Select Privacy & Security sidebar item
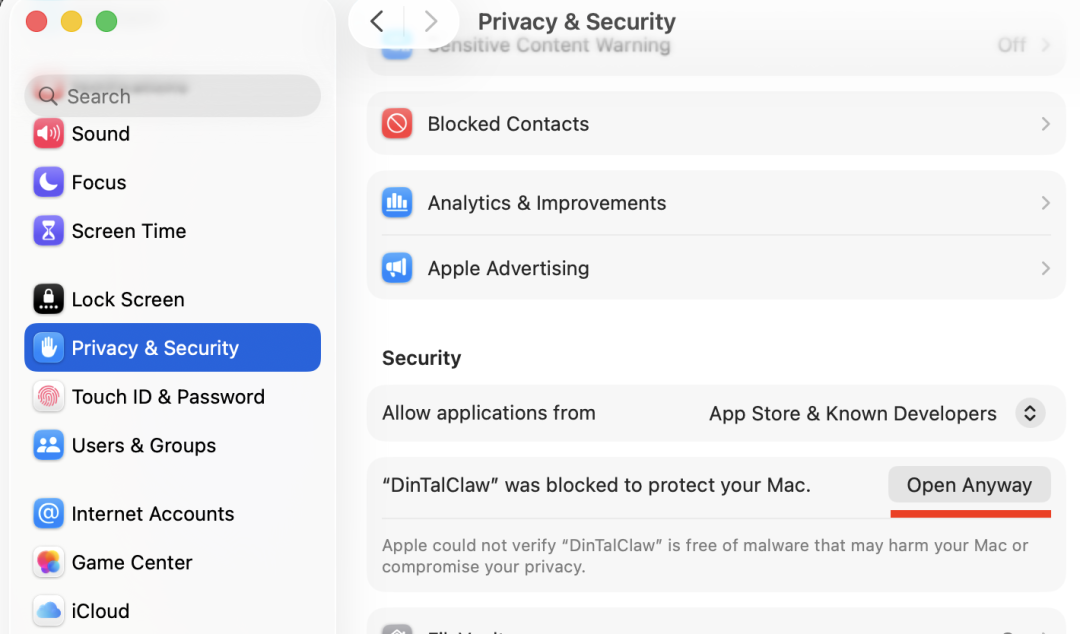Viewport: 1080px width, 634px height. pos(172,348)
